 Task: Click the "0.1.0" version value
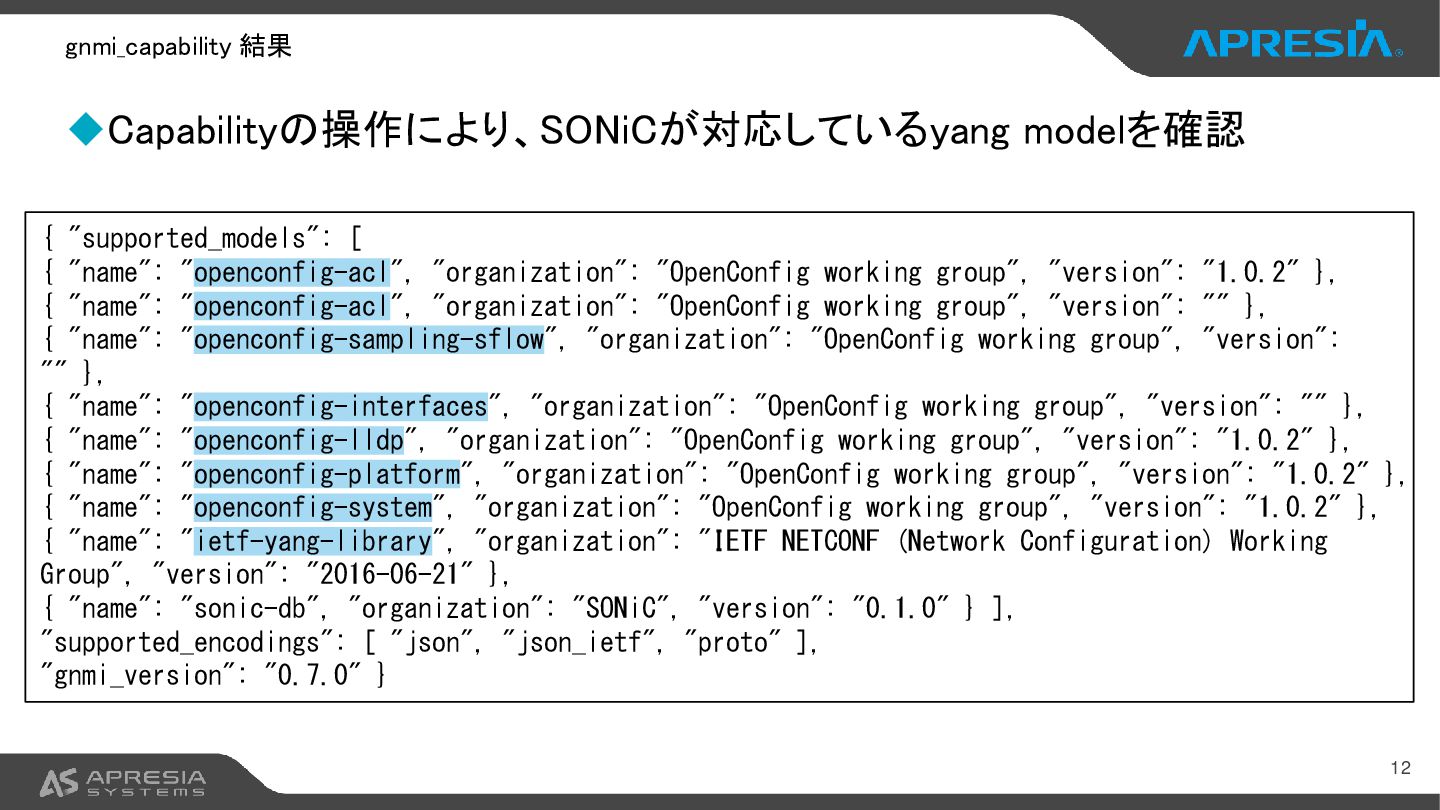coord(901,608)
